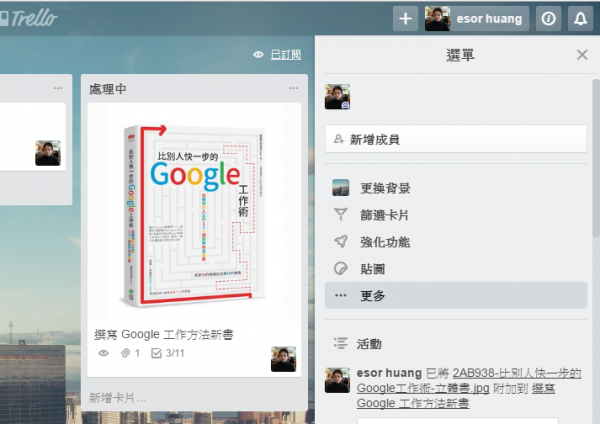Click the add member person icon
The width and height of the screenshot is (600, 424).
[339, 139]
